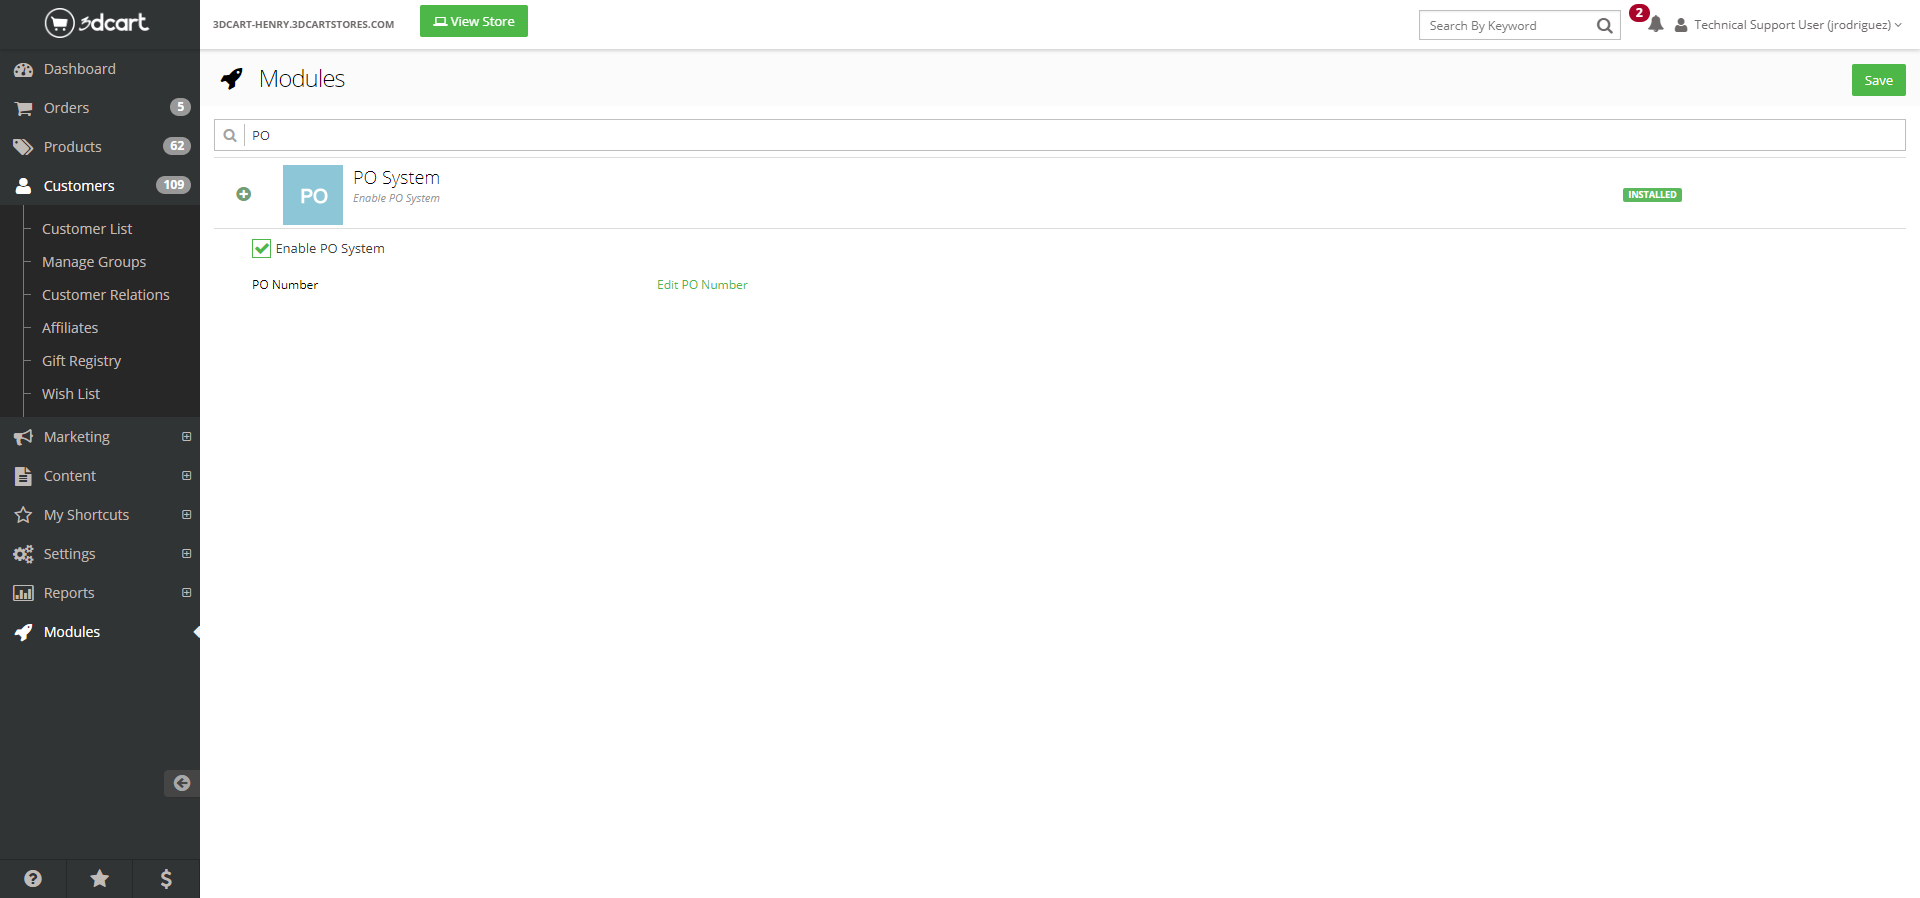Image resolution: width=1920 pixels, height=898 pixels.
Task: Click the PO System module thumbnail
Action: (313, 195)
